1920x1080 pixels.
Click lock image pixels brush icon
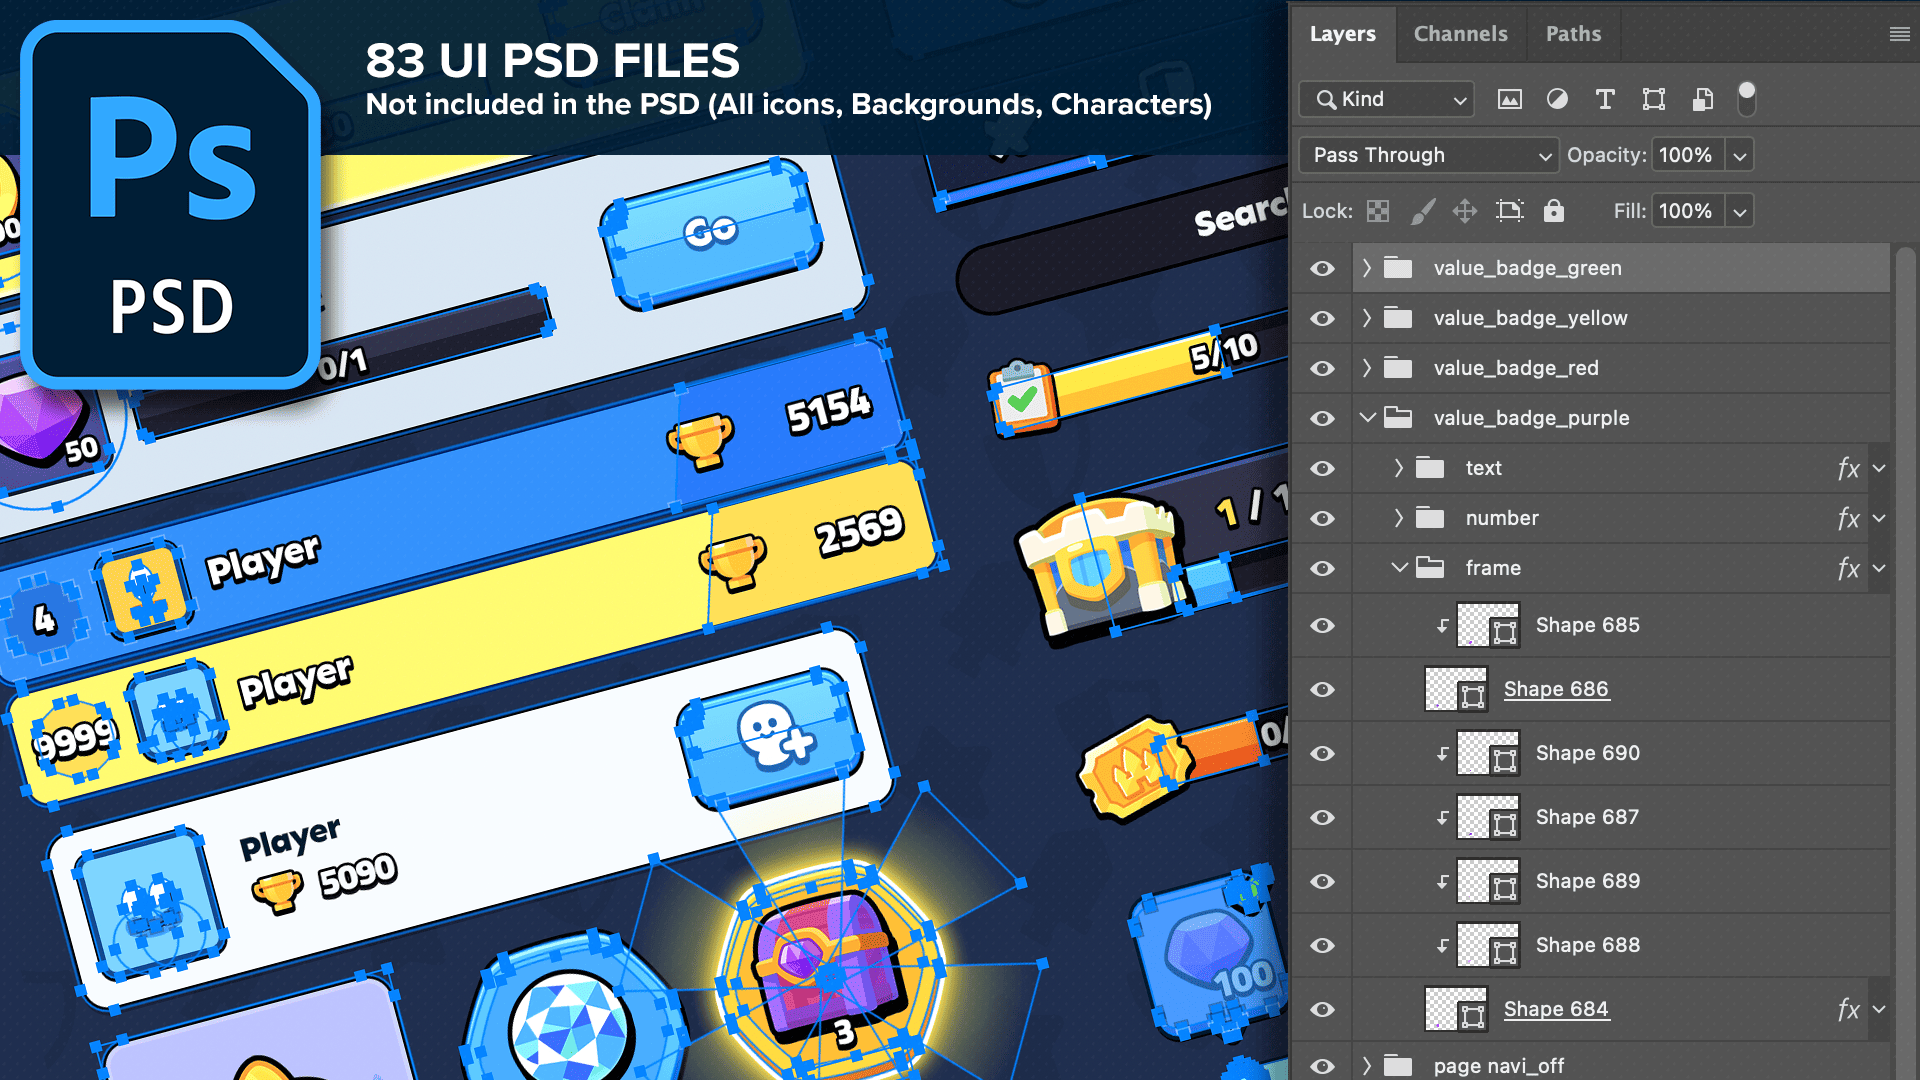tap(1422, 211)
